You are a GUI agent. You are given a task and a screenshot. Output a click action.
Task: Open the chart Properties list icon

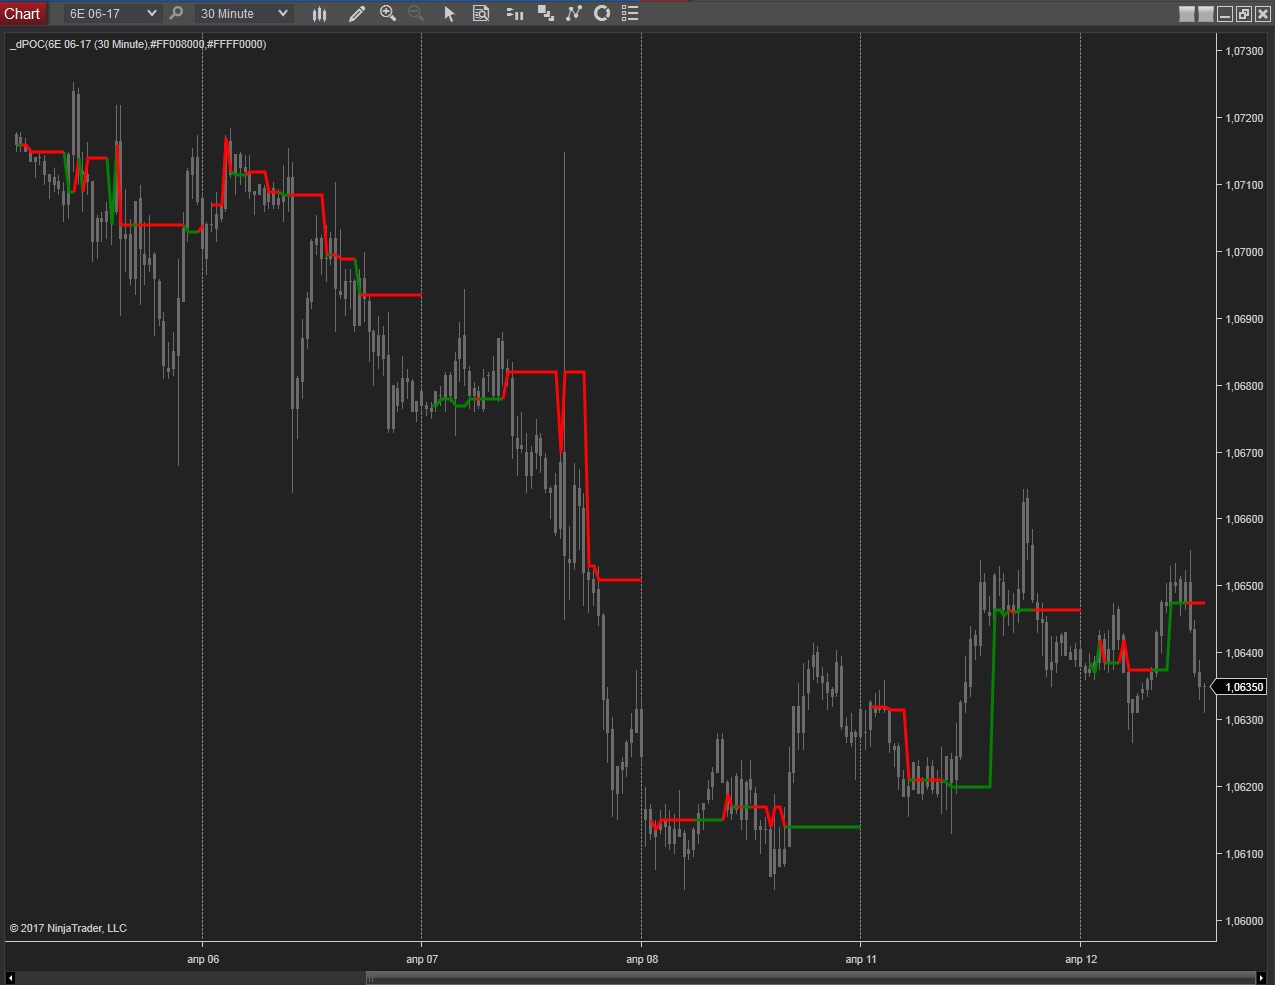coord(630,14)
